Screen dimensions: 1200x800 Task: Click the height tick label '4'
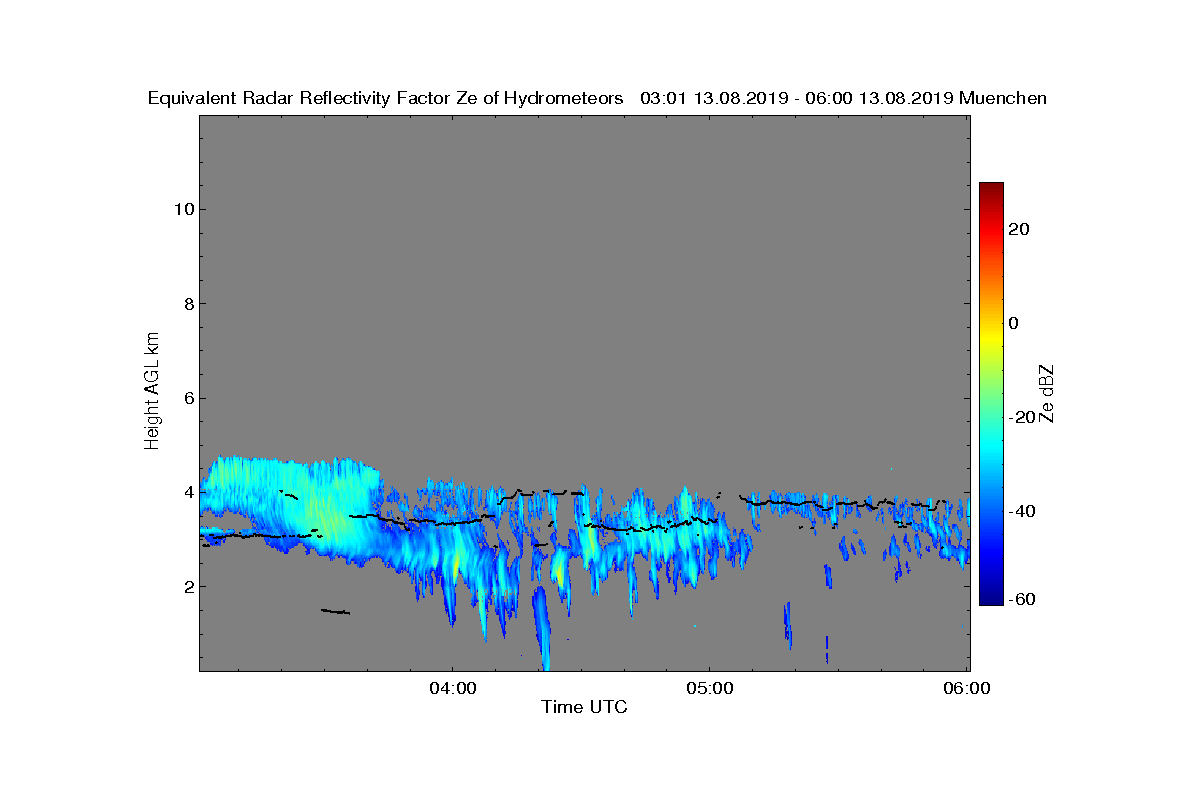coord(187,492)
